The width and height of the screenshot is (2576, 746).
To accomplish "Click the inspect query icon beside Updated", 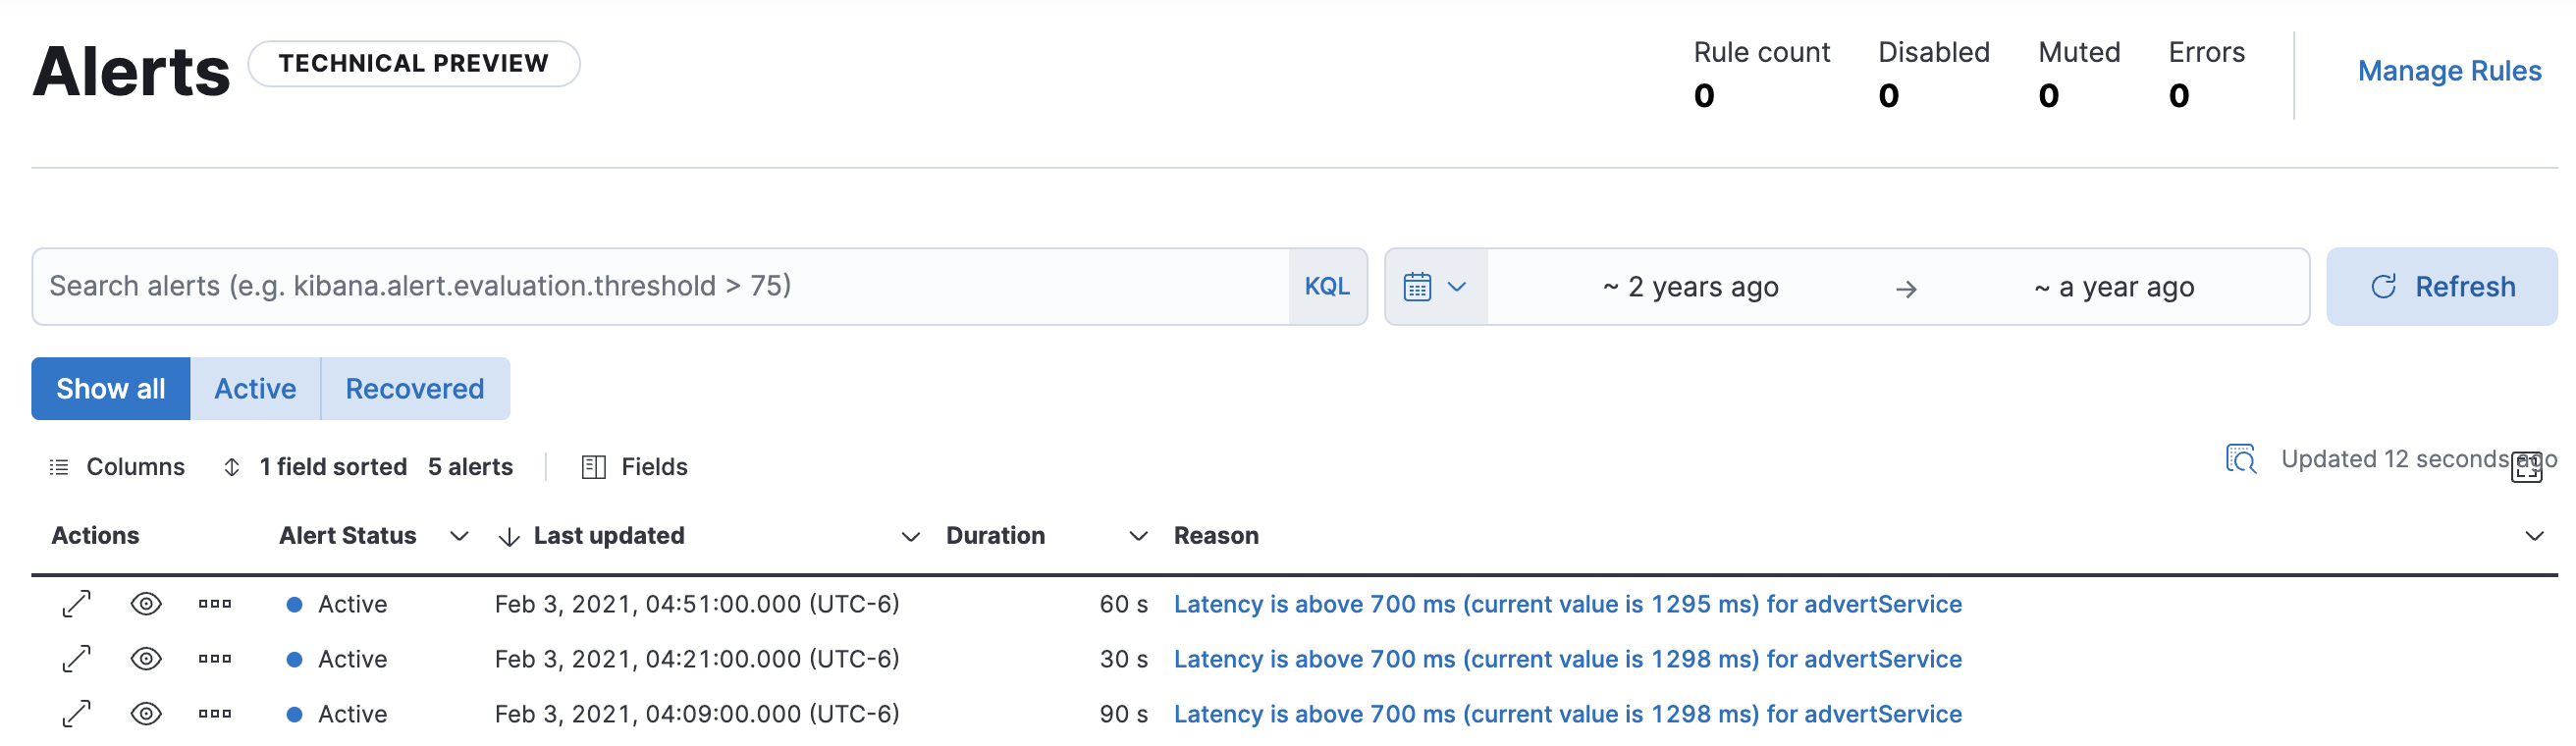I will click(2240, 459).
